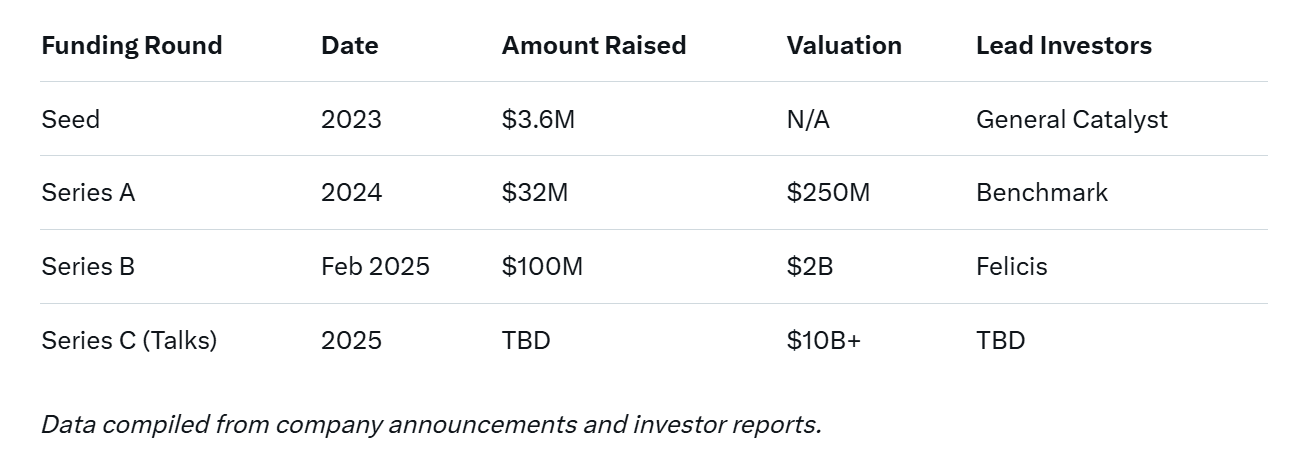Viewport: 1304px width, 468px height.
Task: Click the Amount Raised column header
Action: (x=593, y=46)
